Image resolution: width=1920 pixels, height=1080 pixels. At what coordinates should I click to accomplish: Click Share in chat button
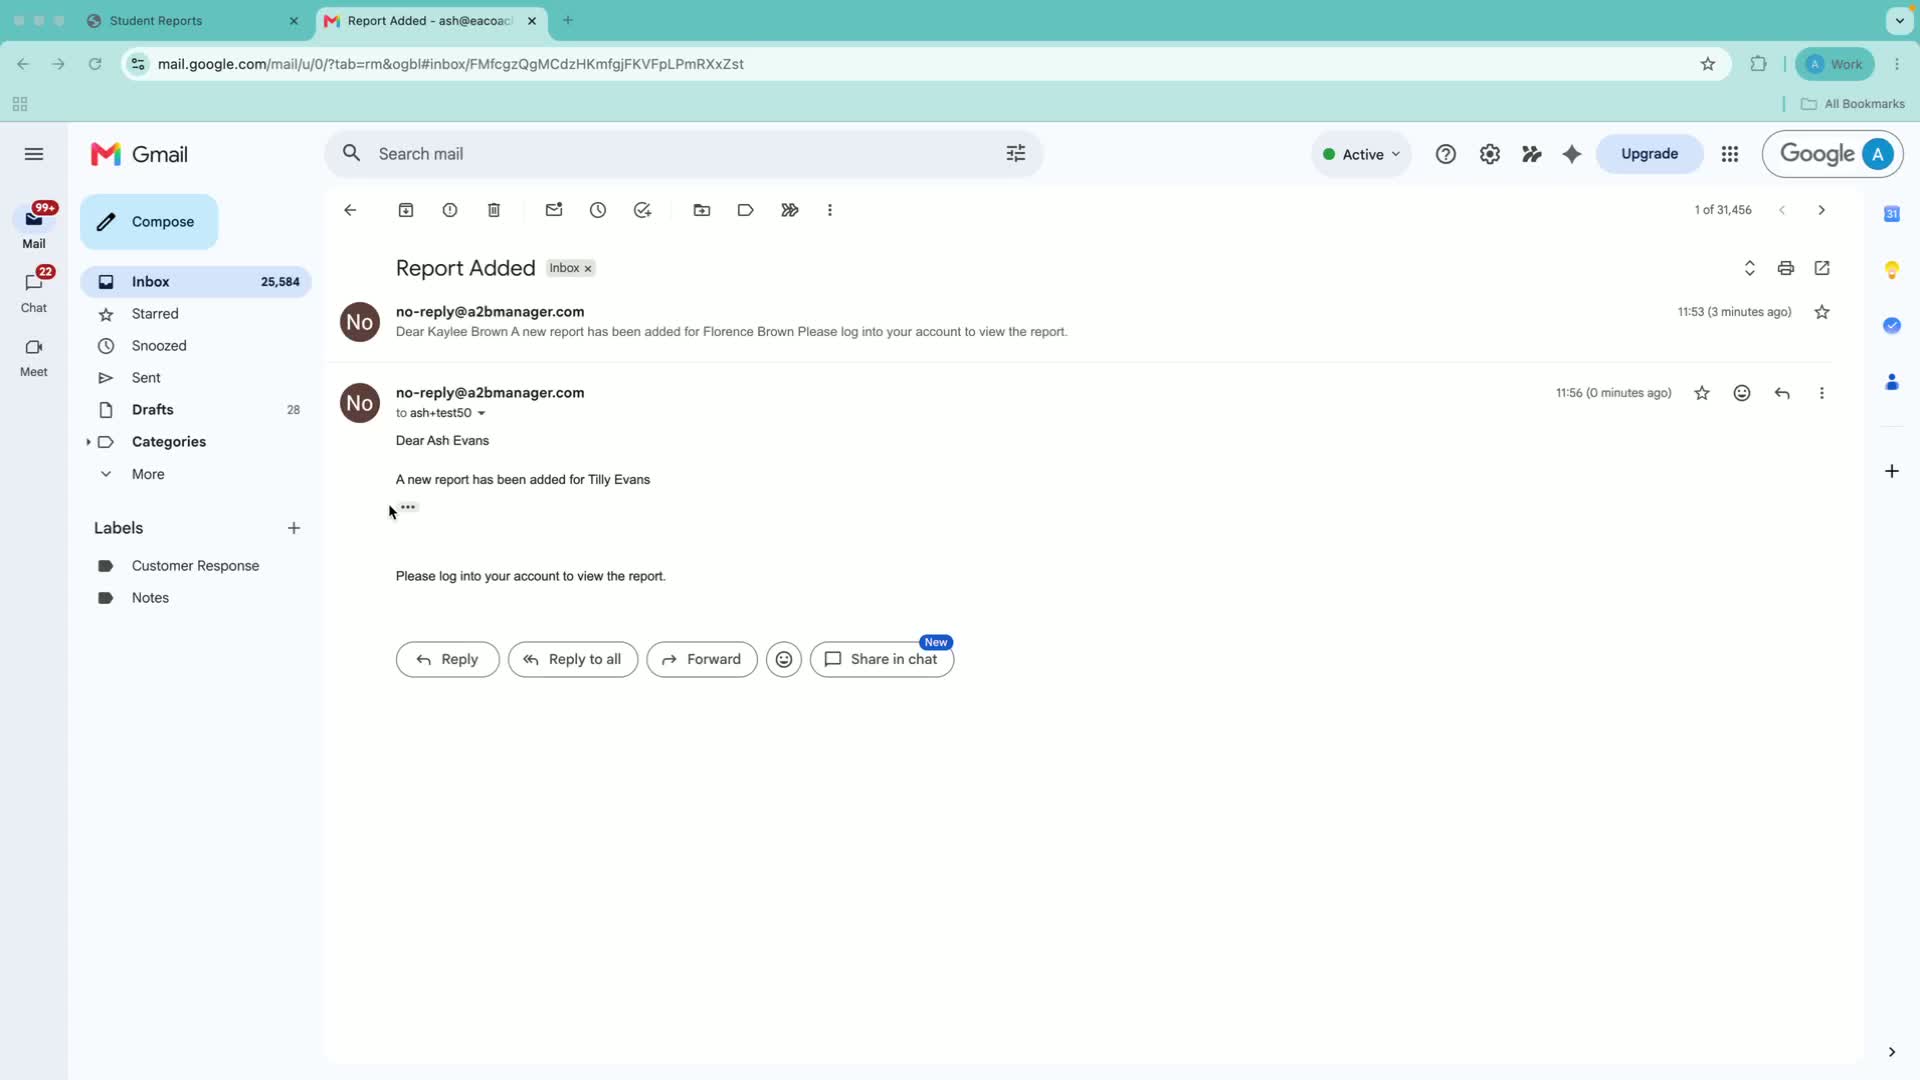pos(882,659)
